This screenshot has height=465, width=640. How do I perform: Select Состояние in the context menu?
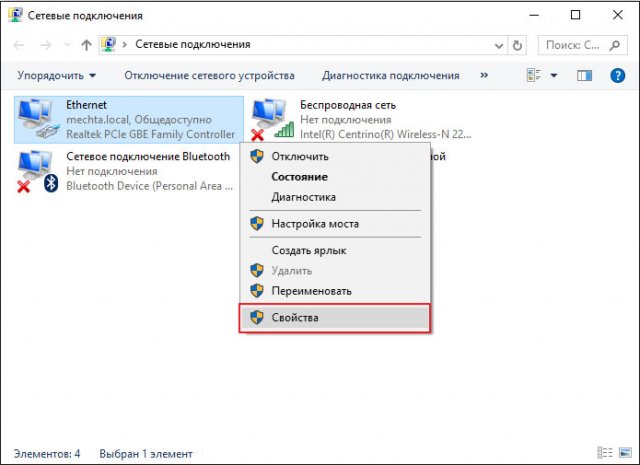coord(334,177)
